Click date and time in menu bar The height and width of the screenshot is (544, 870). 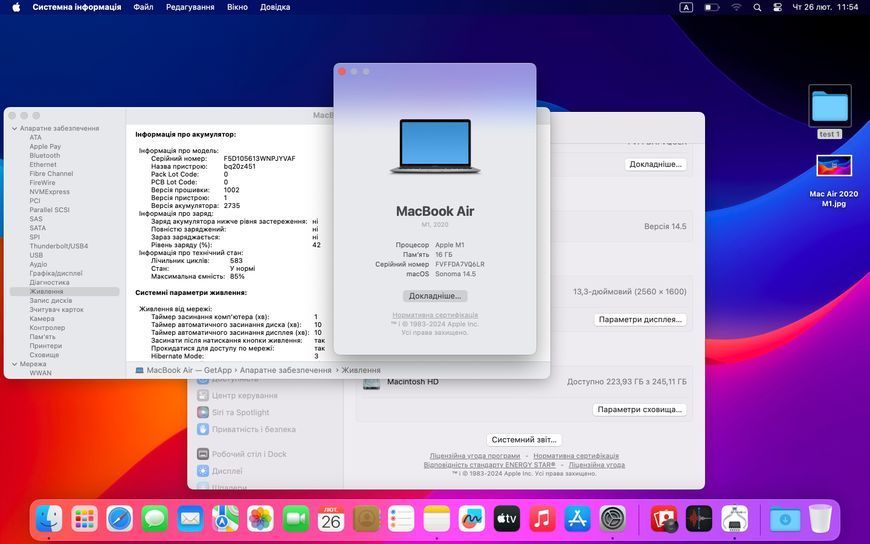pyautogui.click(x=826, y=7)
